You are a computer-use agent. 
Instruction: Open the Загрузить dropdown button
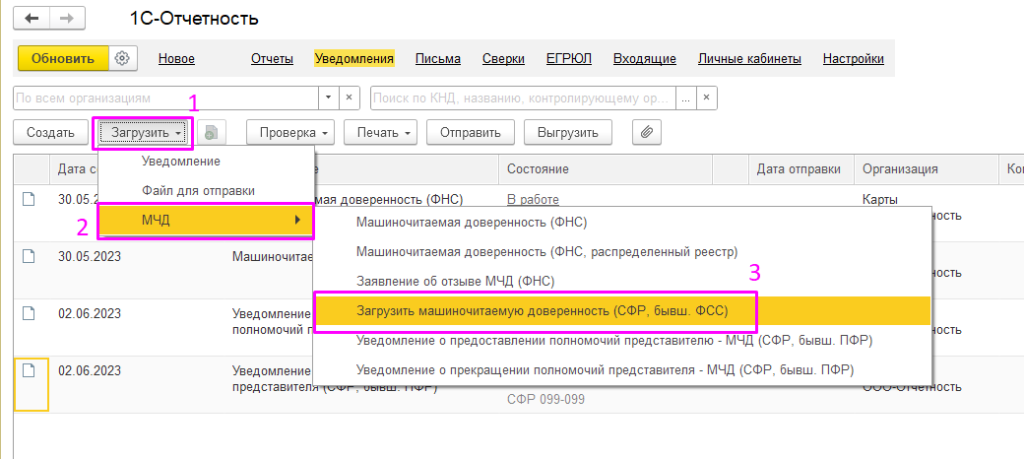coord(141,132)
